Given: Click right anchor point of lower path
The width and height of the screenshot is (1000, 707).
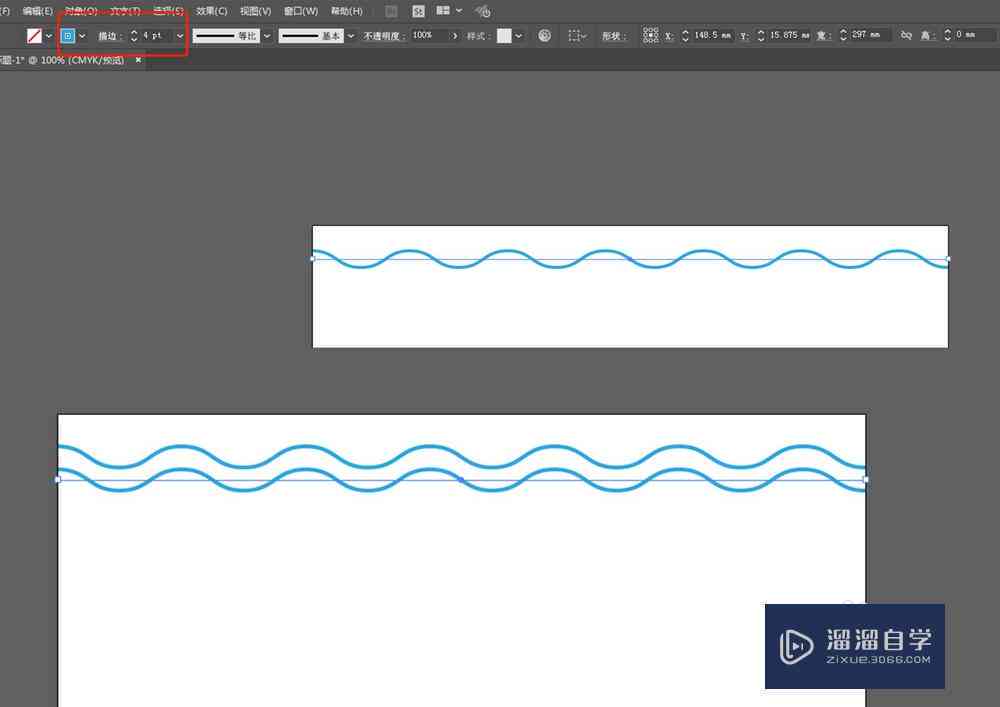Looking at the screenshot, I should (865, 479).
